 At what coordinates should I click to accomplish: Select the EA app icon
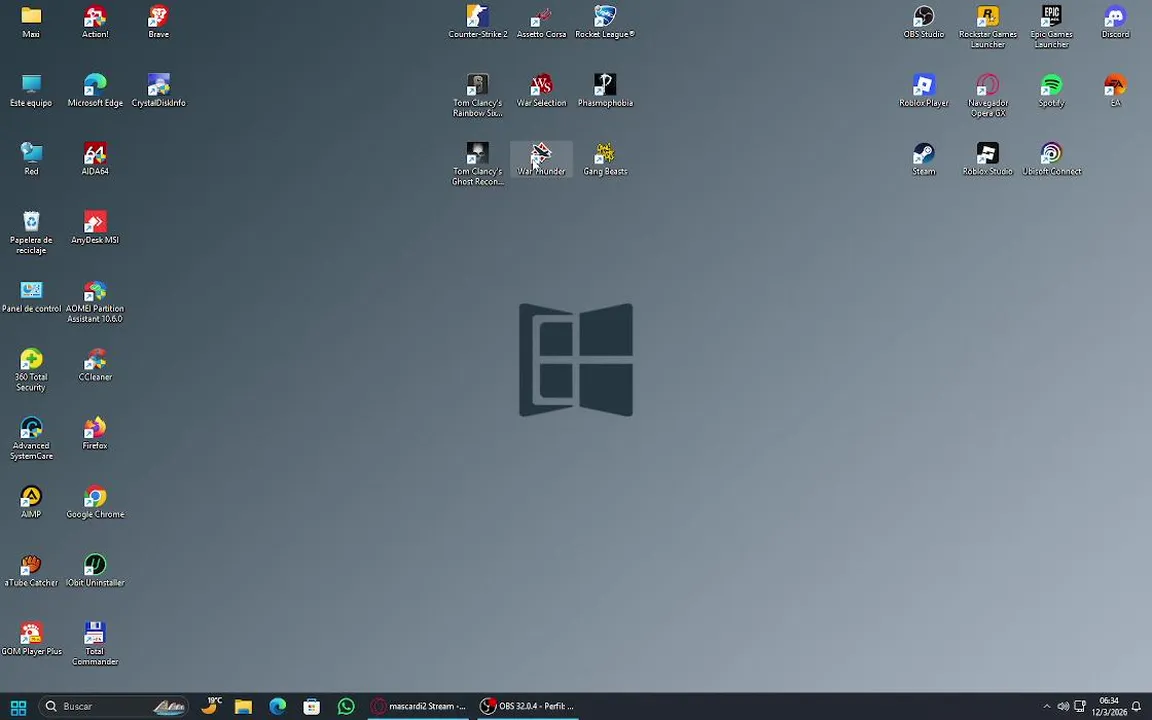[1115, 90]
